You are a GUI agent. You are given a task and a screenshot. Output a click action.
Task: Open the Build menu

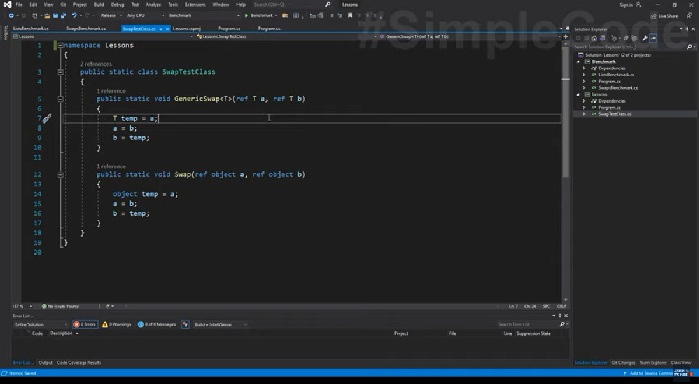pos(99,4)
